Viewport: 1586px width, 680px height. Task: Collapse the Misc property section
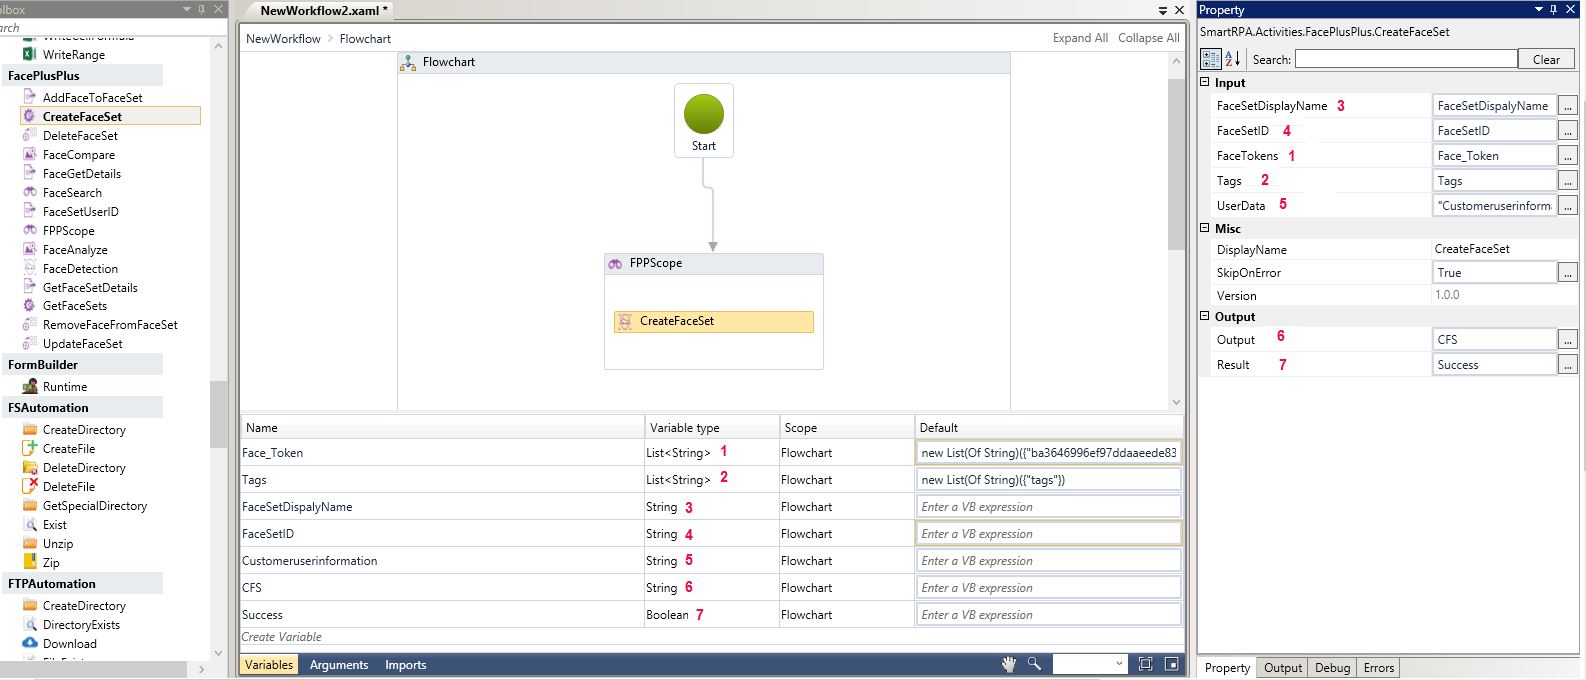tap(1206, 228)
